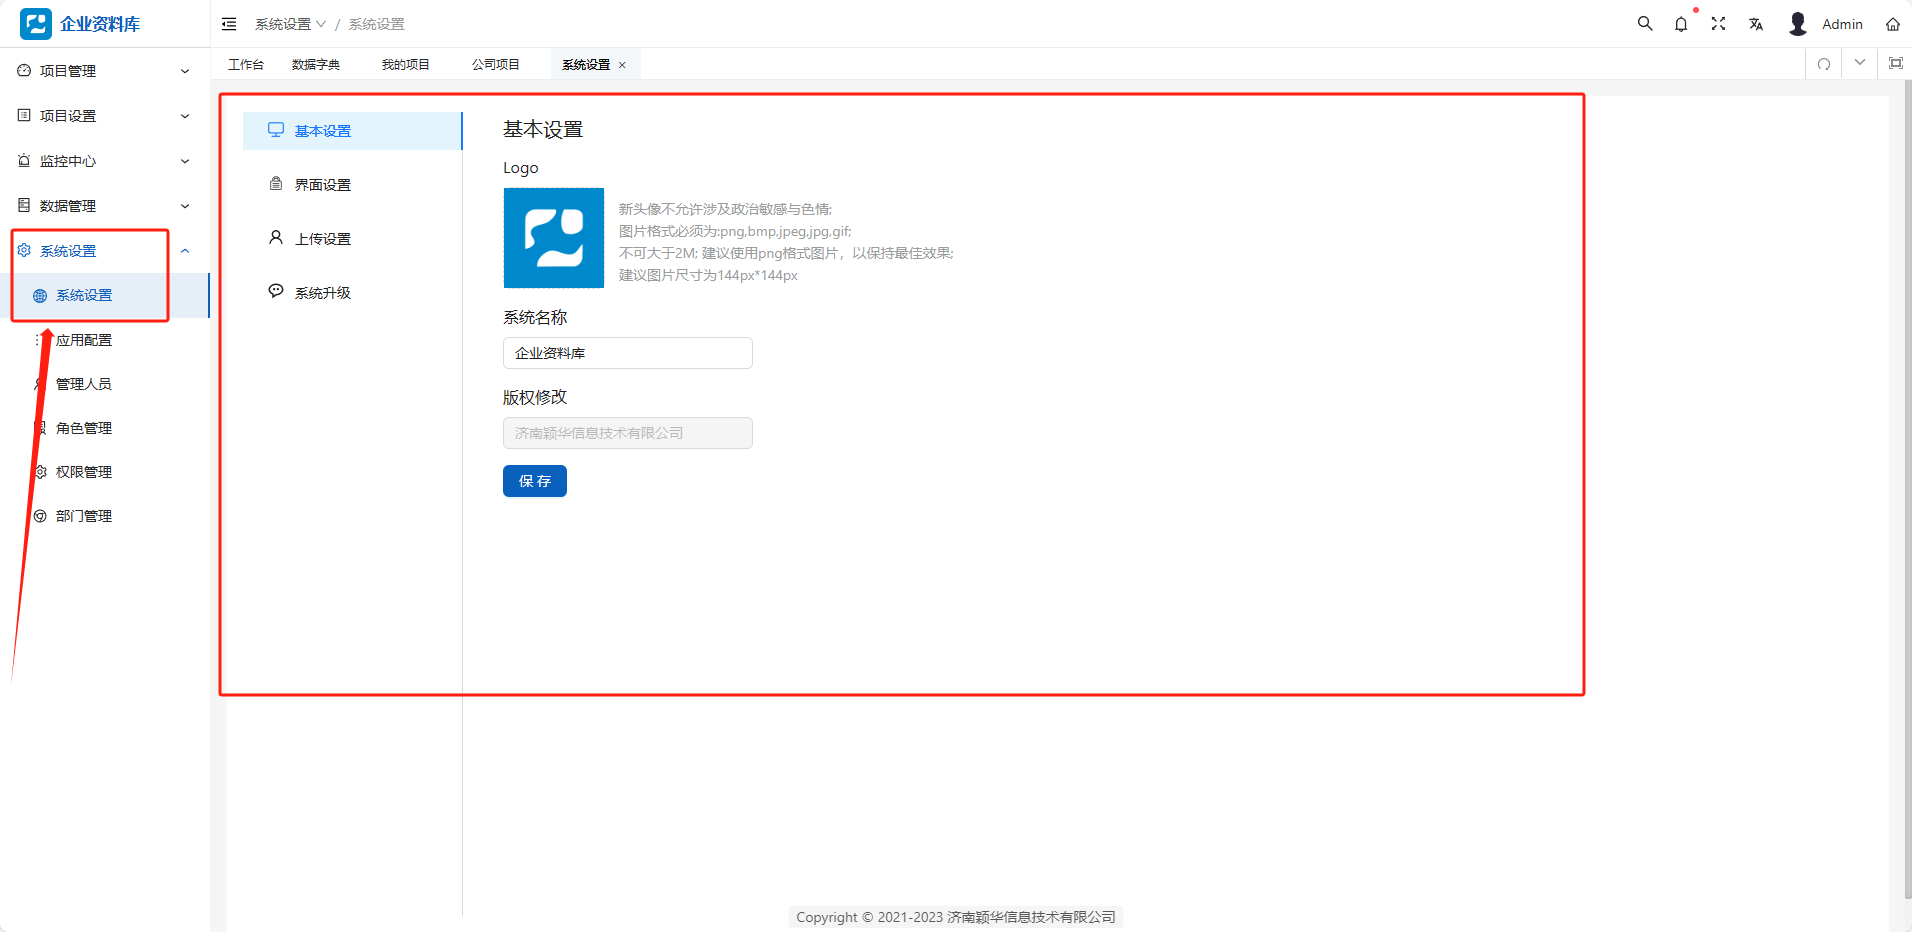Click the greyed 系统设置 breadcrumb text
The width and height of the screenshot is (1912, 932).
377,24
